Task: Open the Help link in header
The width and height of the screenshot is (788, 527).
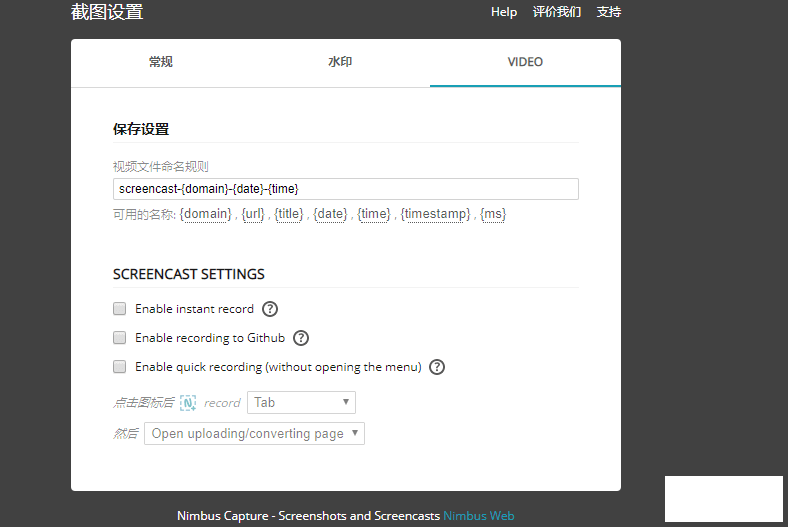Action: click(x=504, y=12)
